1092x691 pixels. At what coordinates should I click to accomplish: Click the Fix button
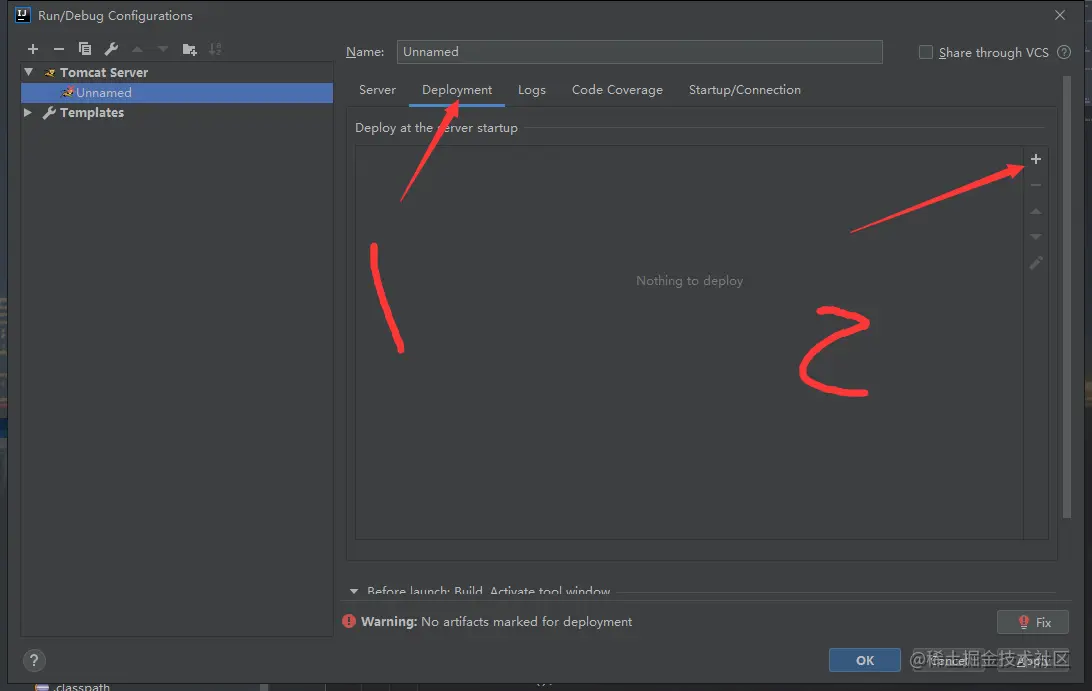pos(1033,622)
